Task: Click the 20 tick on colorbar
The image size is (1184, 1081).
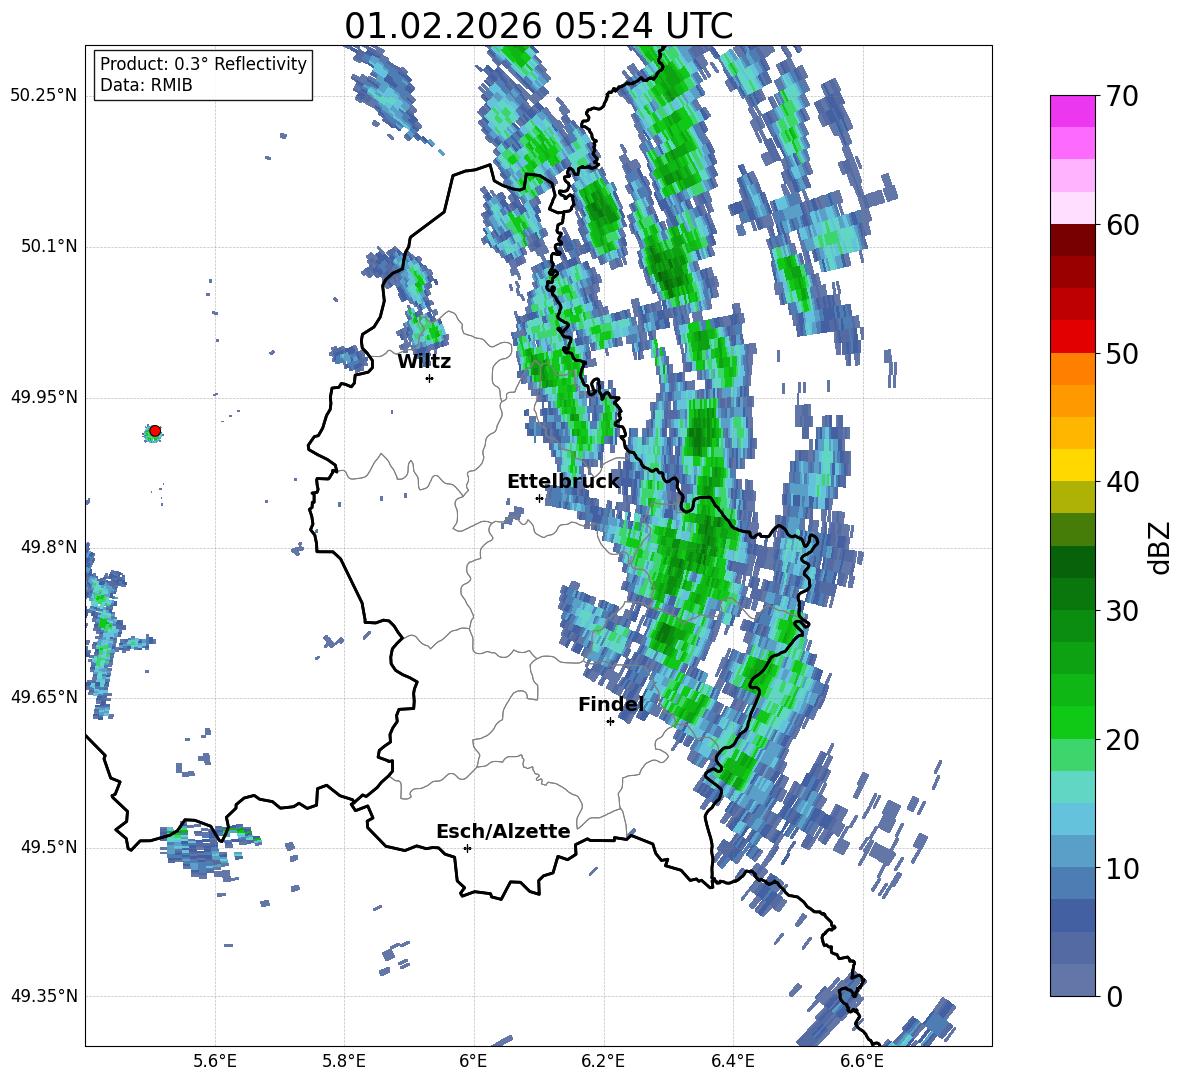Action: point(1123,740)
